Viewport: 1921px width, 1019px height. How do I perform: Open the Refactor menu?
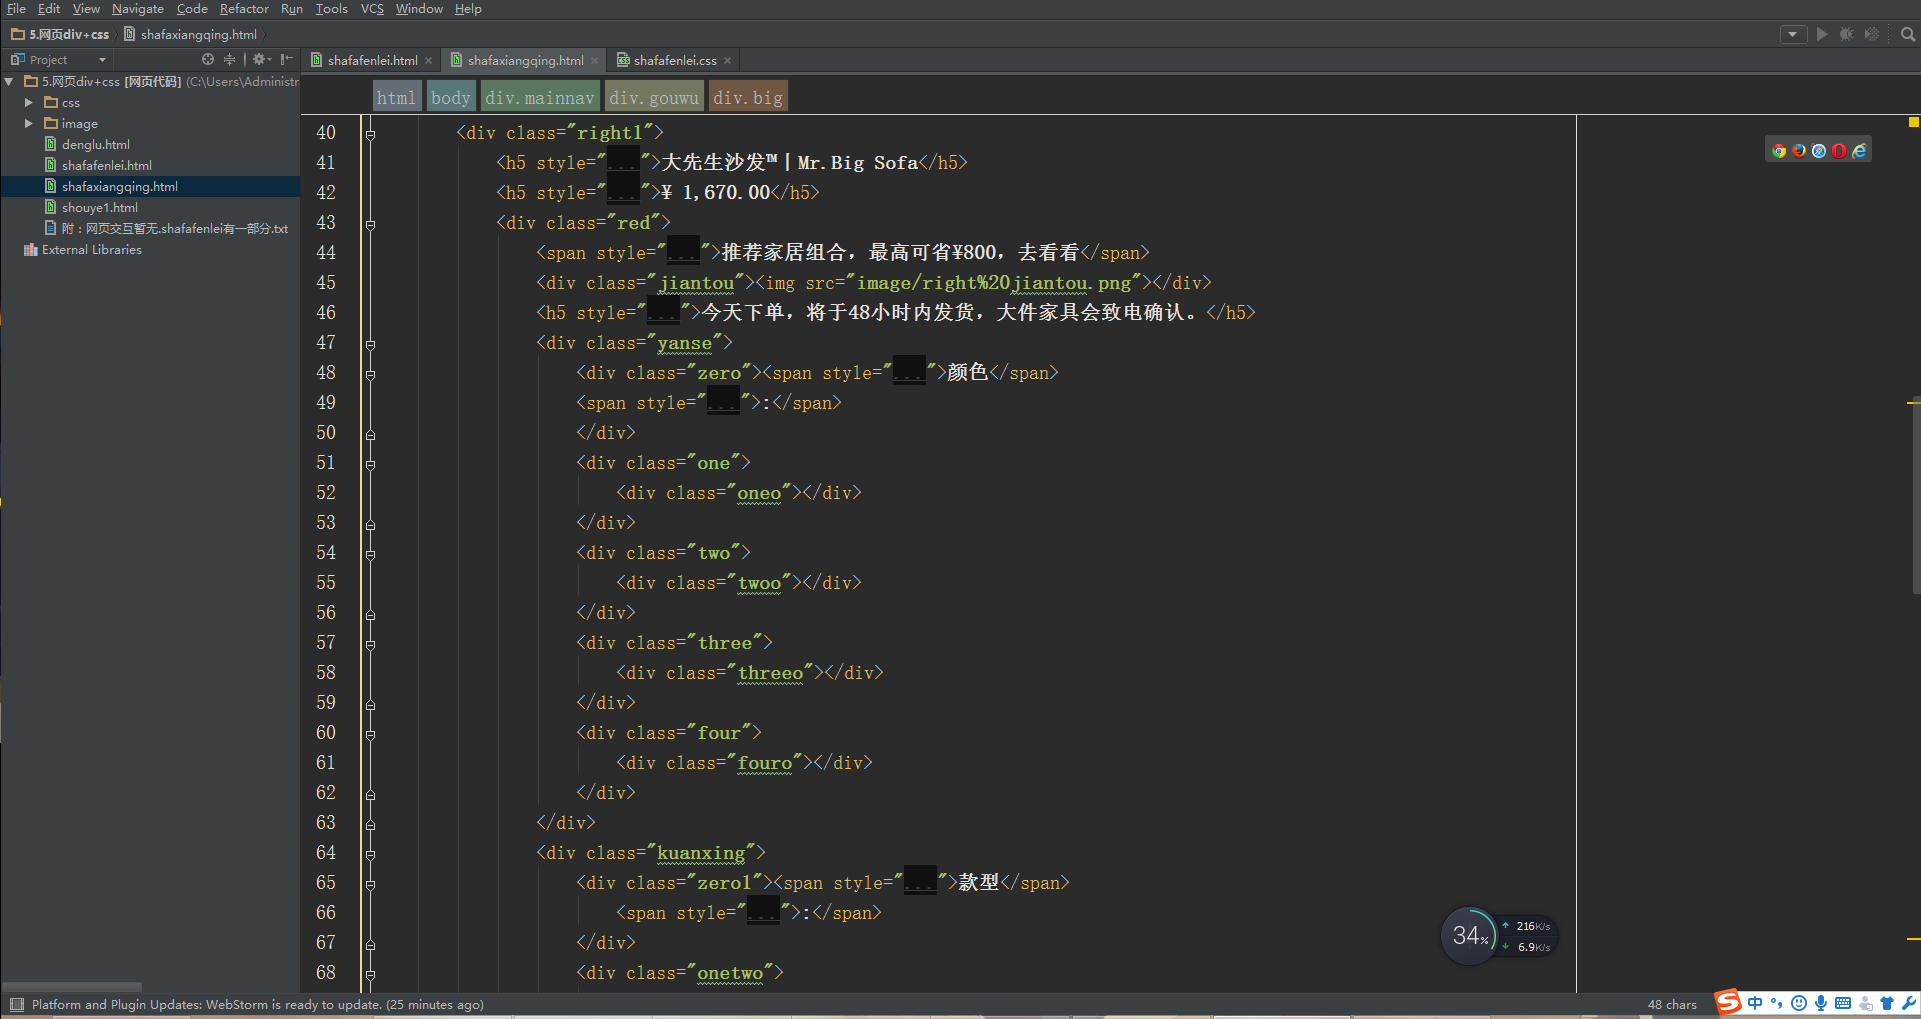(x=244, y=9)
